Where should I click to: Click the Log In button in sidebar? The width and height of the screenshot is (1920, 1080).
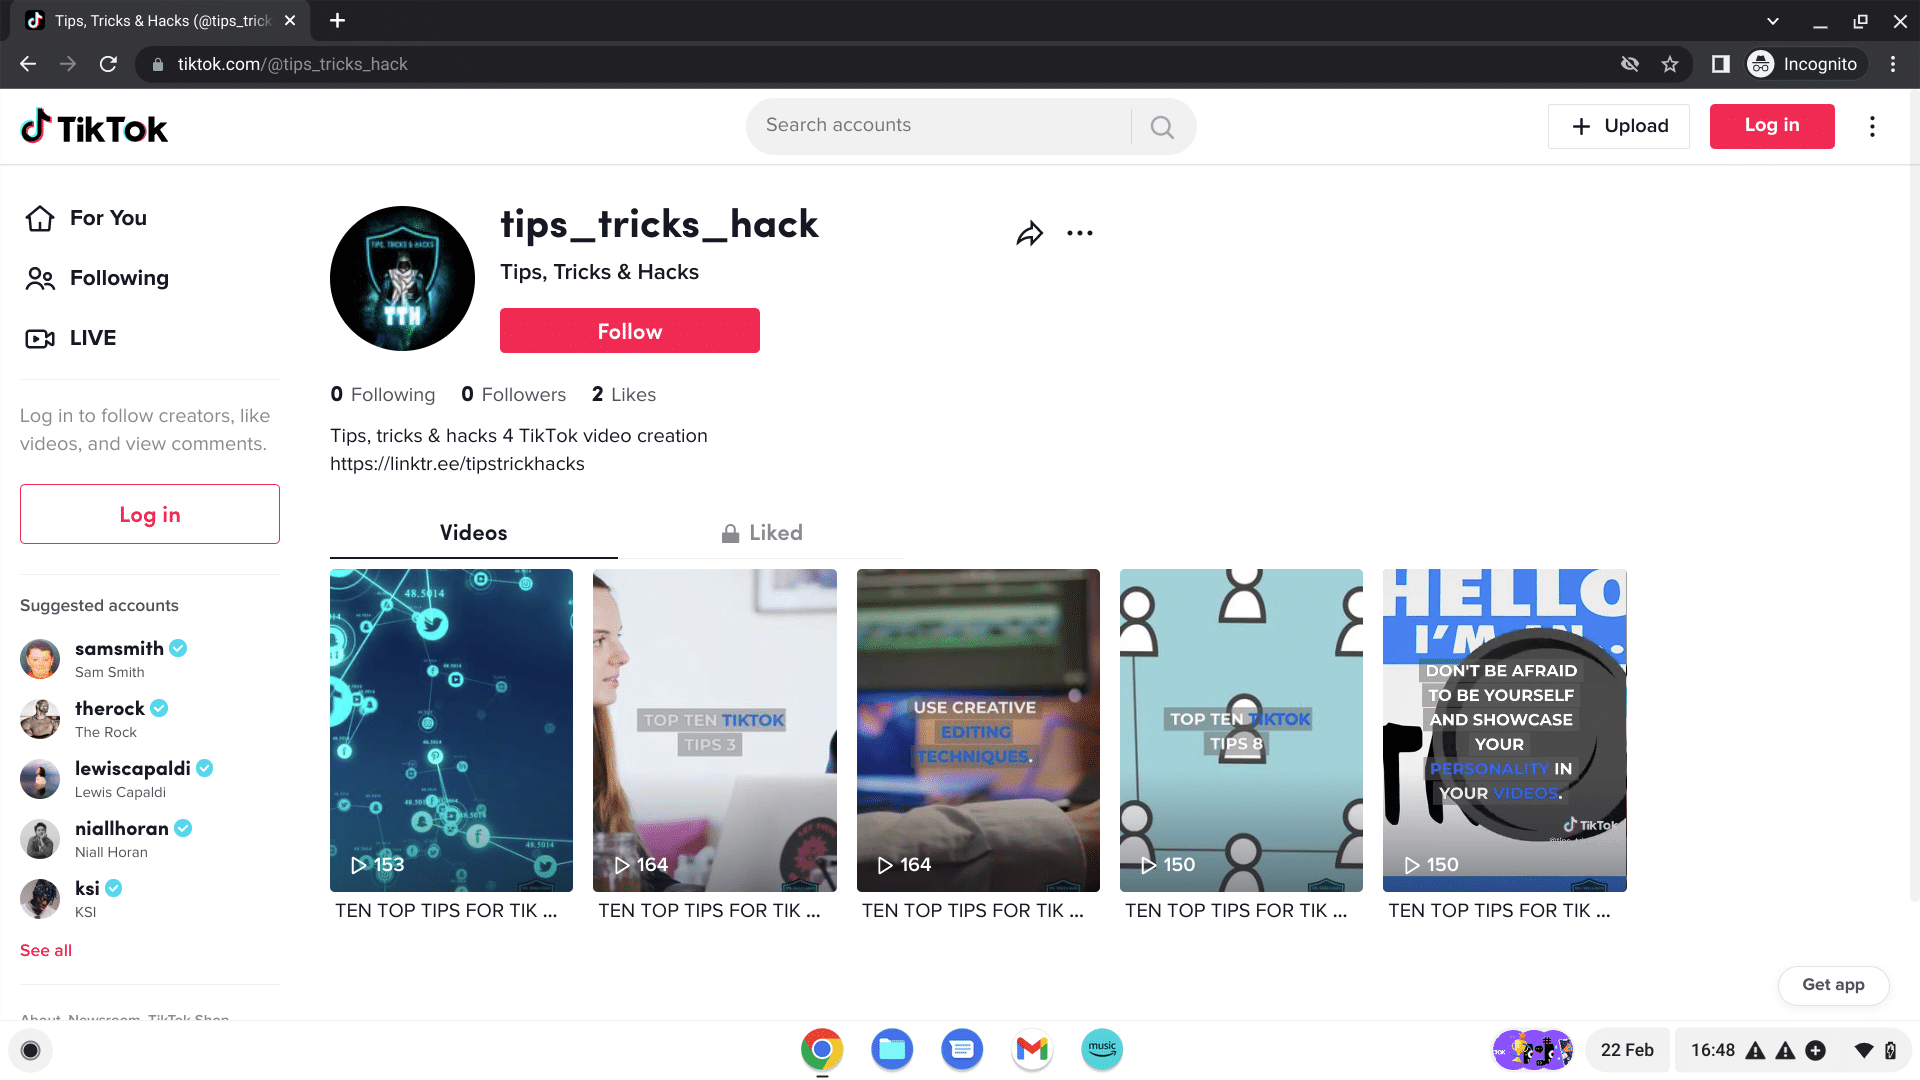coord(149,513)
